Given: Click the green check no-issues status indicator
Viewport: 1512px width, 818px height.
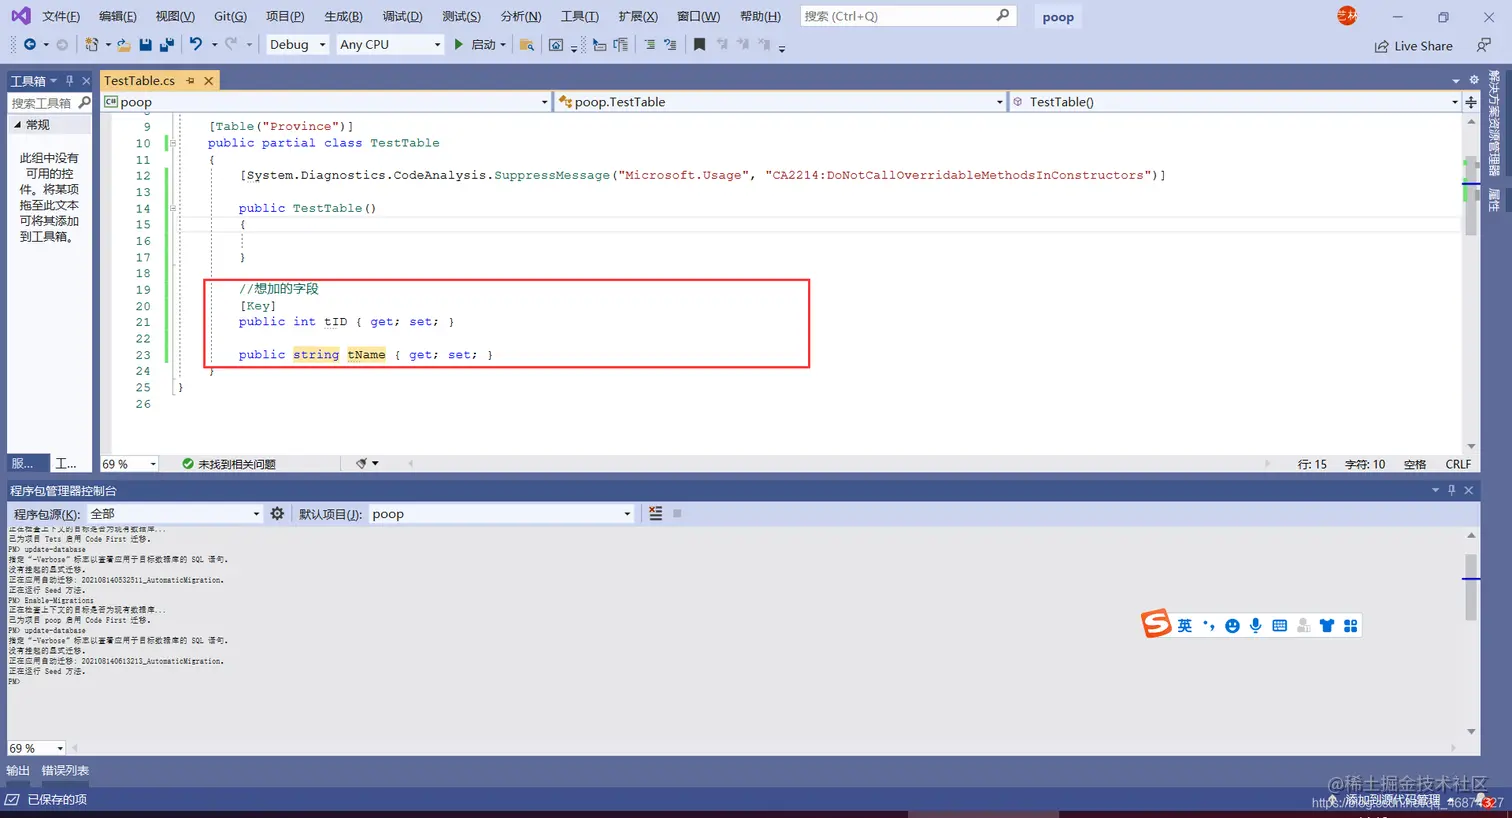Looking at the screenshot, I should (188, 464).
